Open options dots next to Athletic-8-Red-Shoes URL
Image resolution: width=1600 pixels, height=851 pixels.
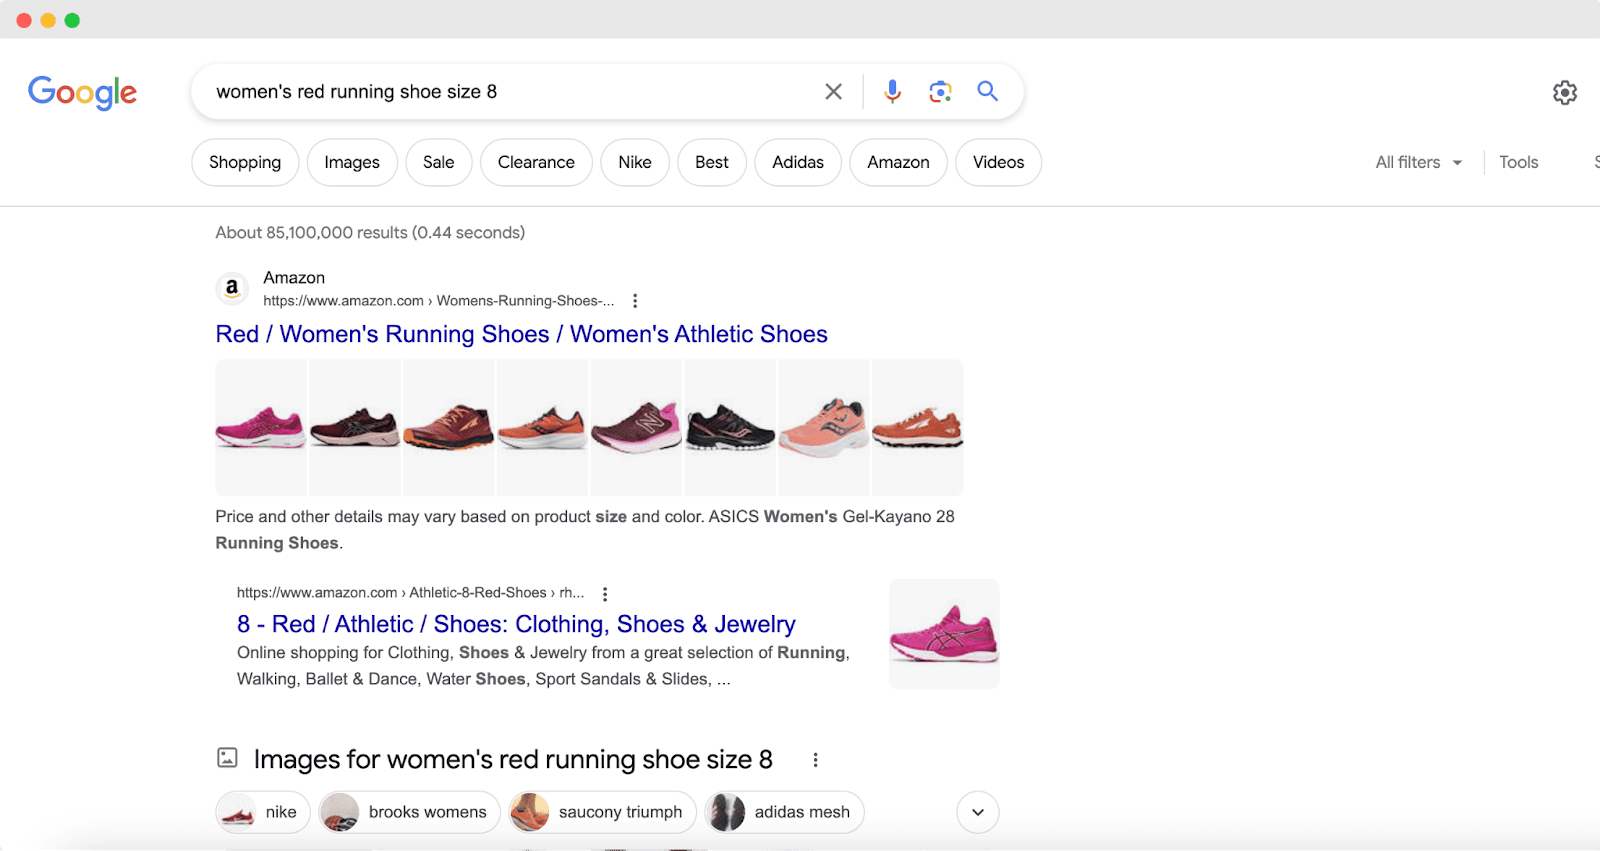tap(605, 594)
